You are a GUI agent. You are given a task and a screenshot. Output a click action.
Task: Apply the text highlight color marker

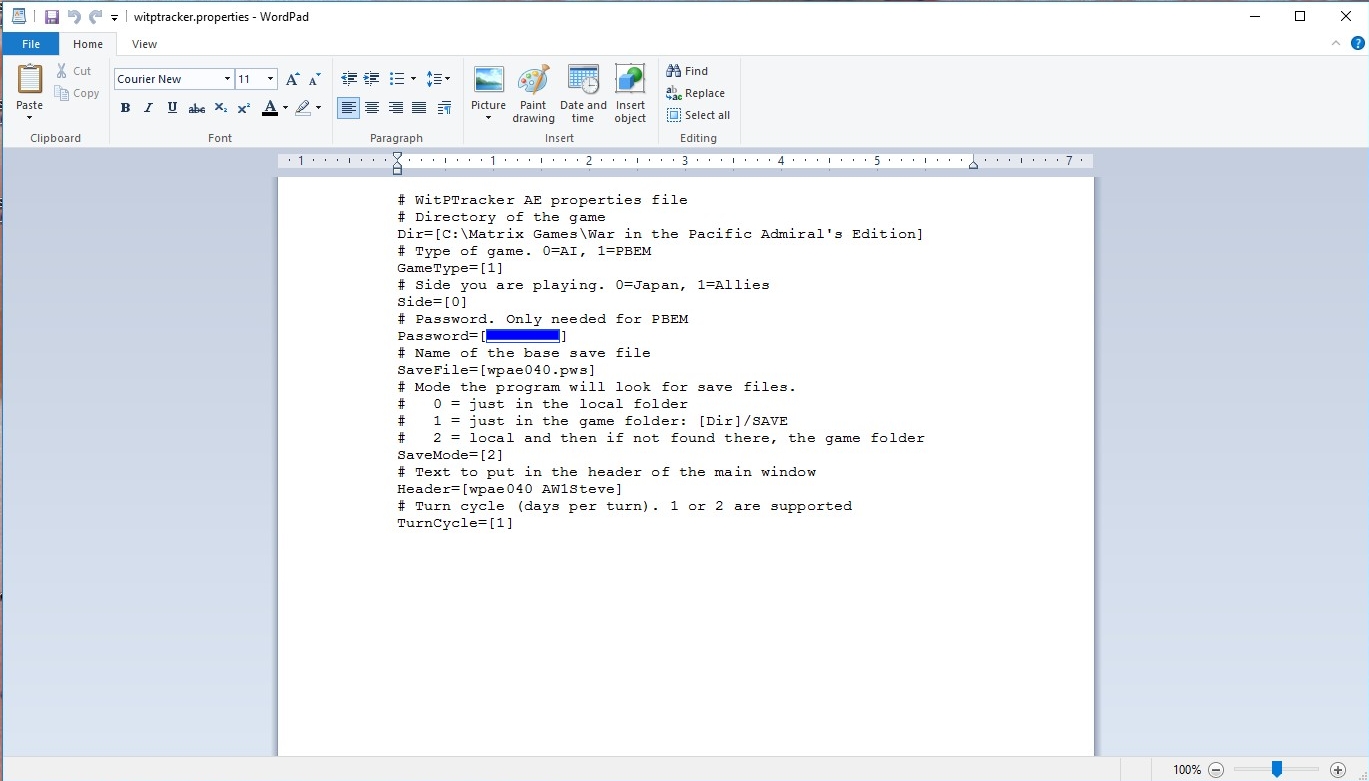click(303, 108)
